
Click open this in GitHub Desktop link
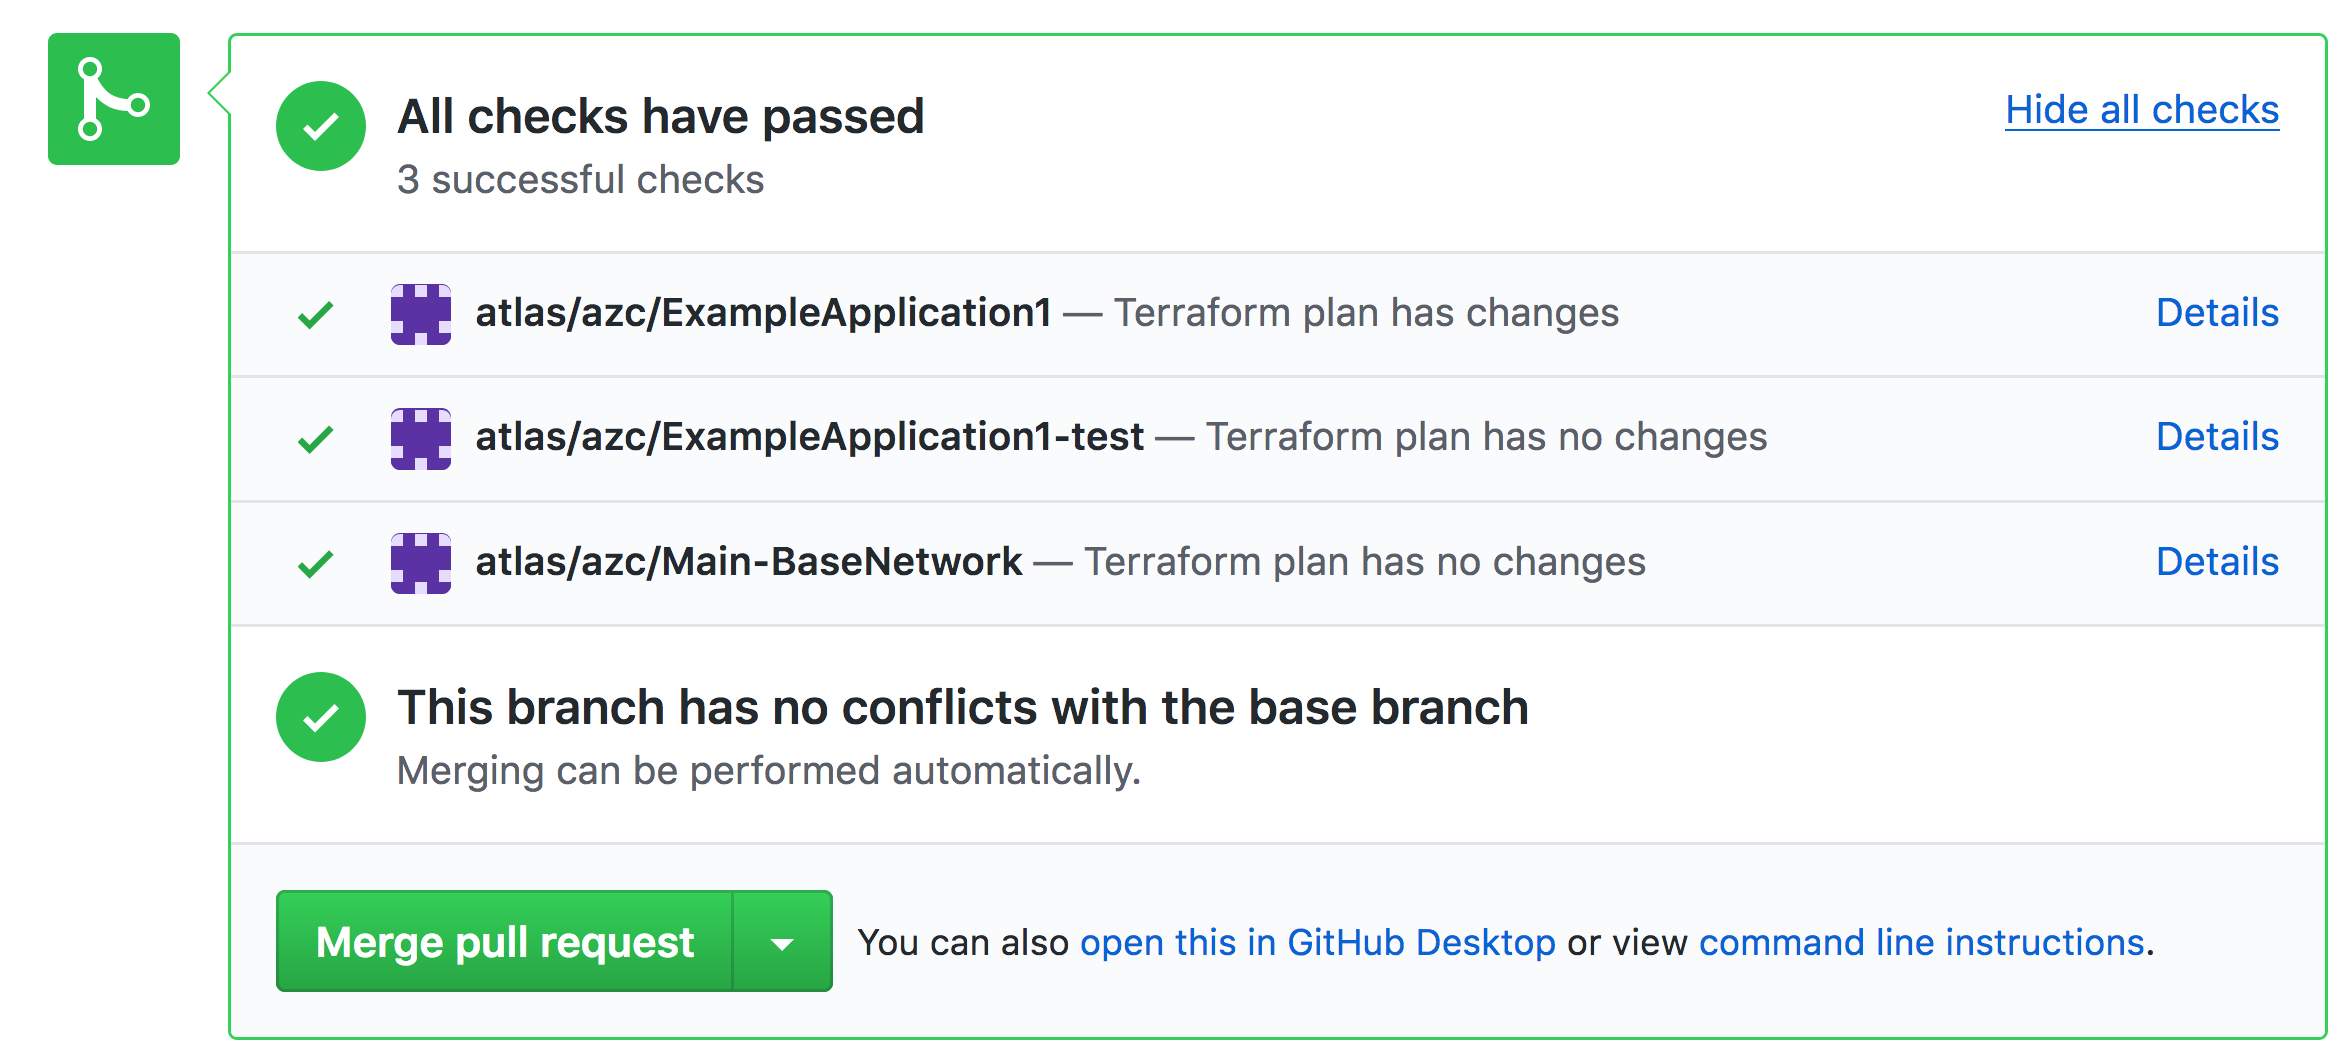pos(1317,942)
